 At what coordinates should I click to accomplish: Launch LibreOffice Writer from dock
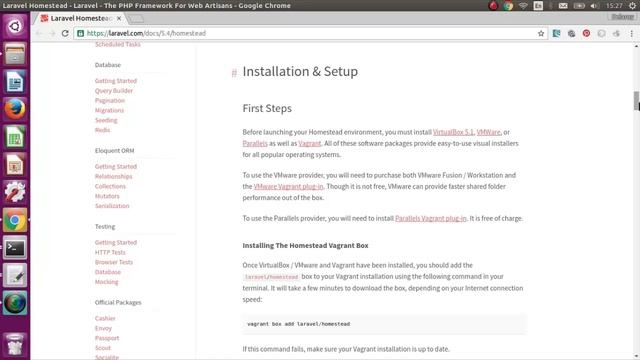coord(15,82)
